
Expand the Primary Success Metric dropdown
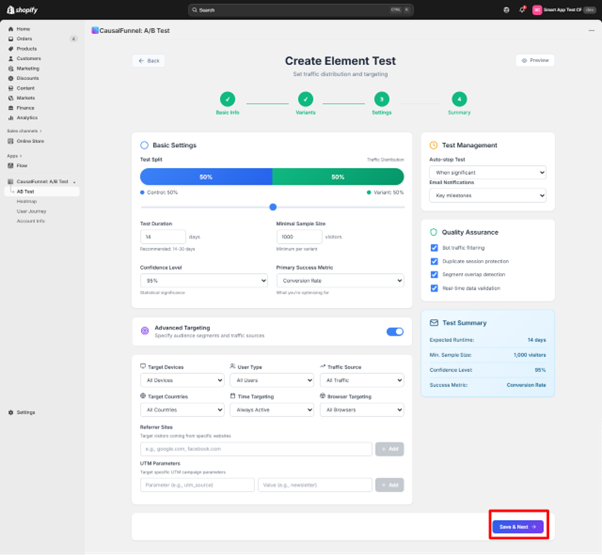pos(340,281)
